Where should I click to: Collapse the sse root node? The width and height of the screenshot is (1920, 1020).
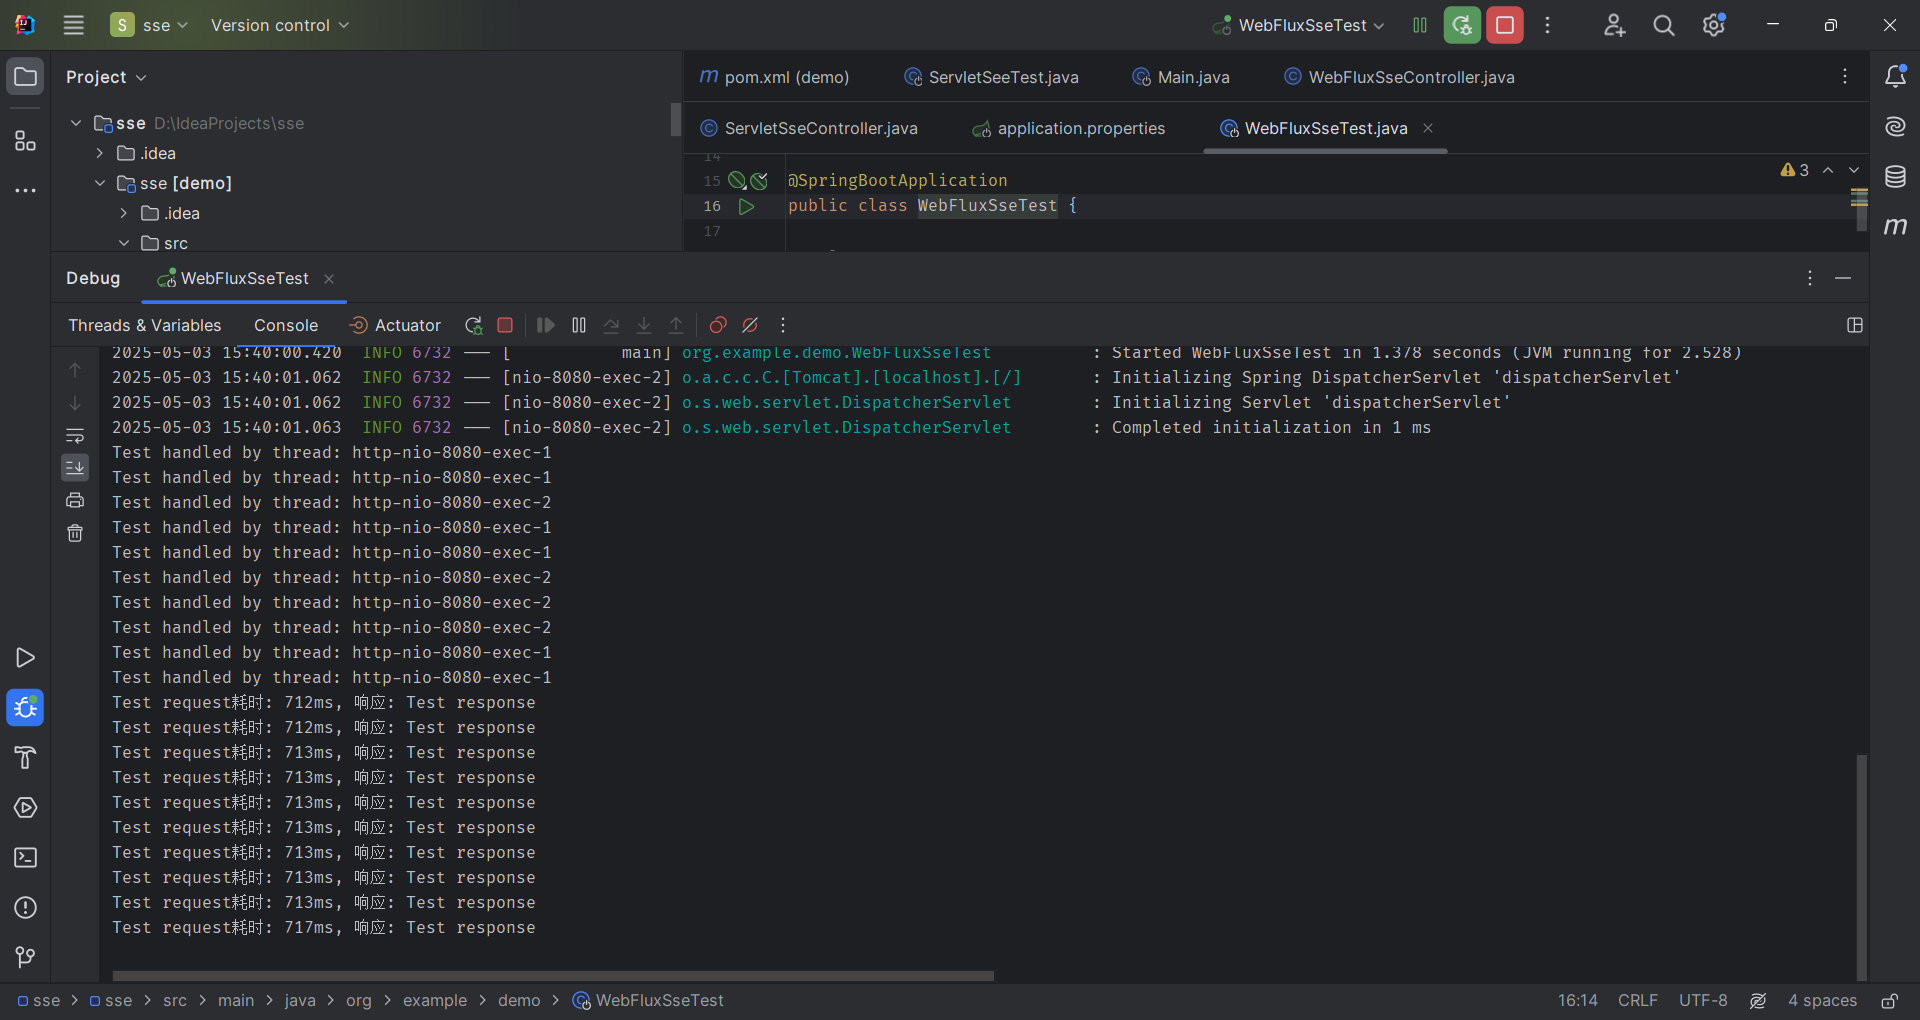point(76,123)
